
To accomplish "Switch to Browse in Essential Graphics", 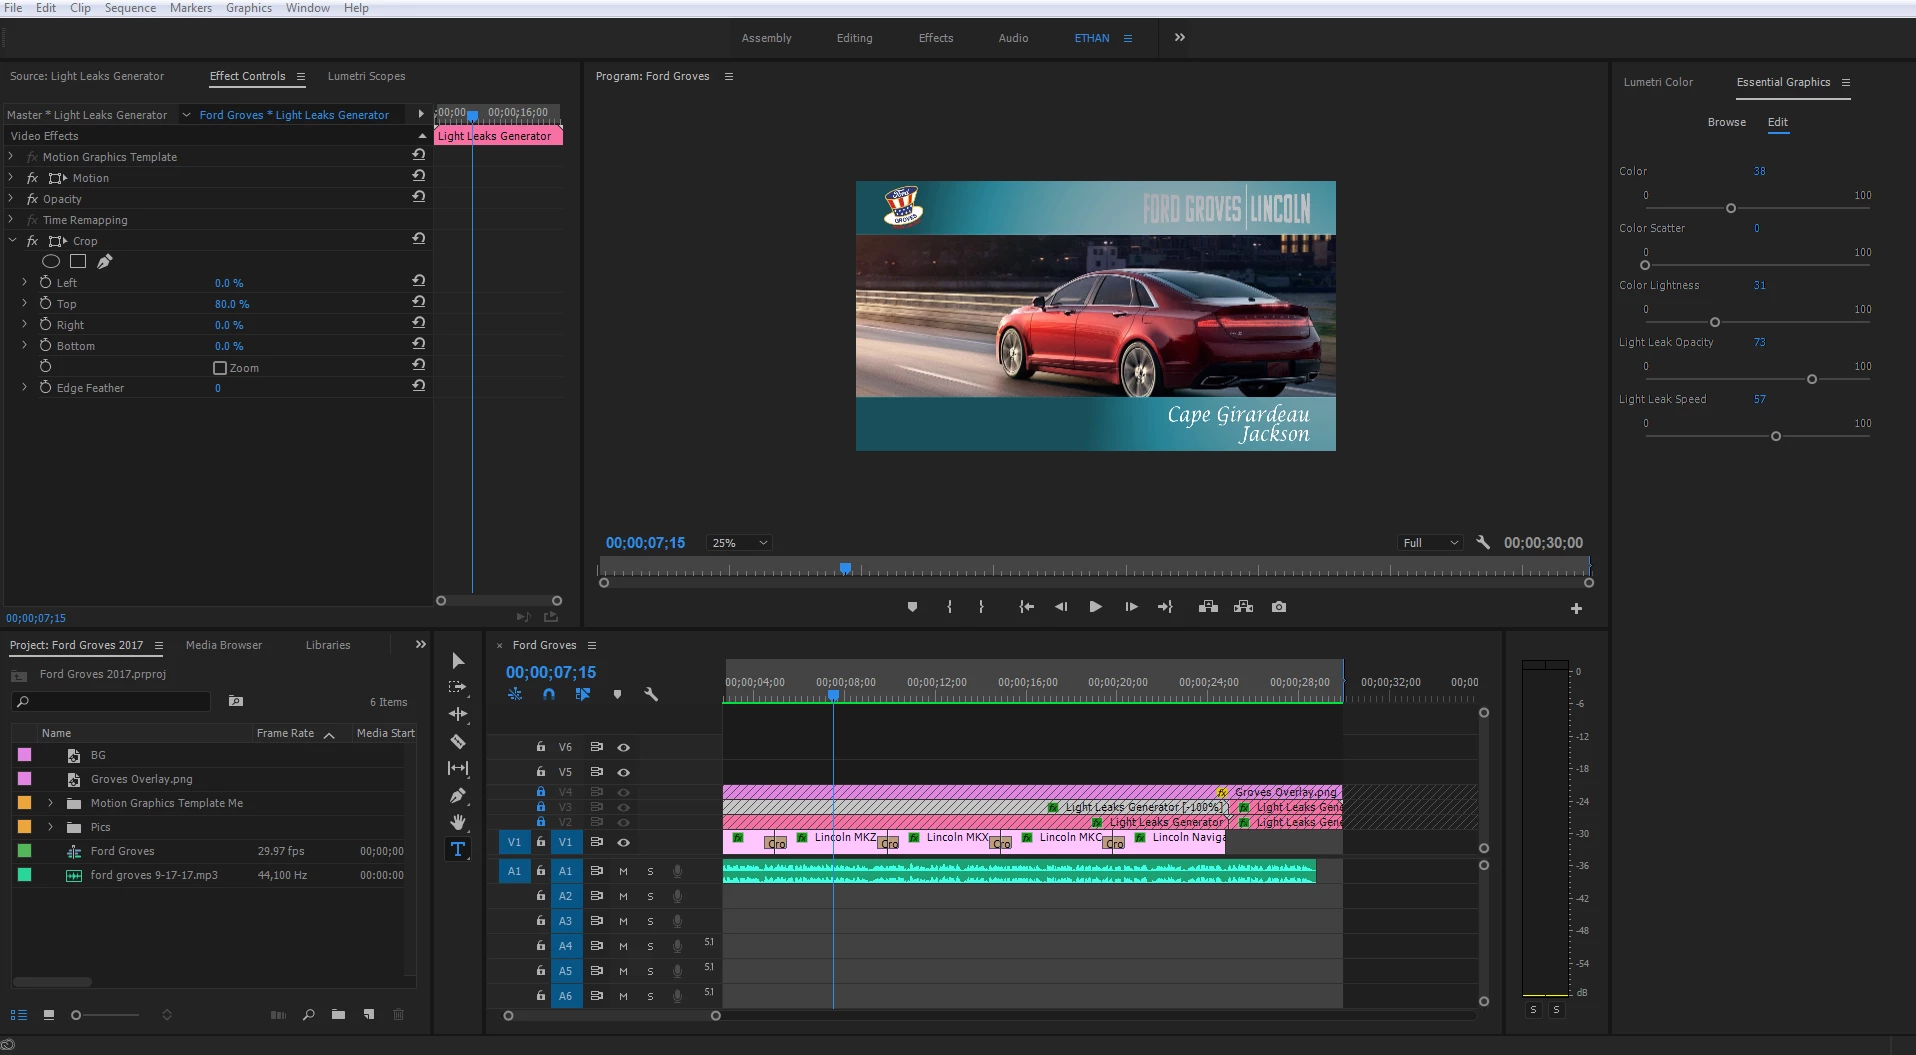I will click(1726, 122).
